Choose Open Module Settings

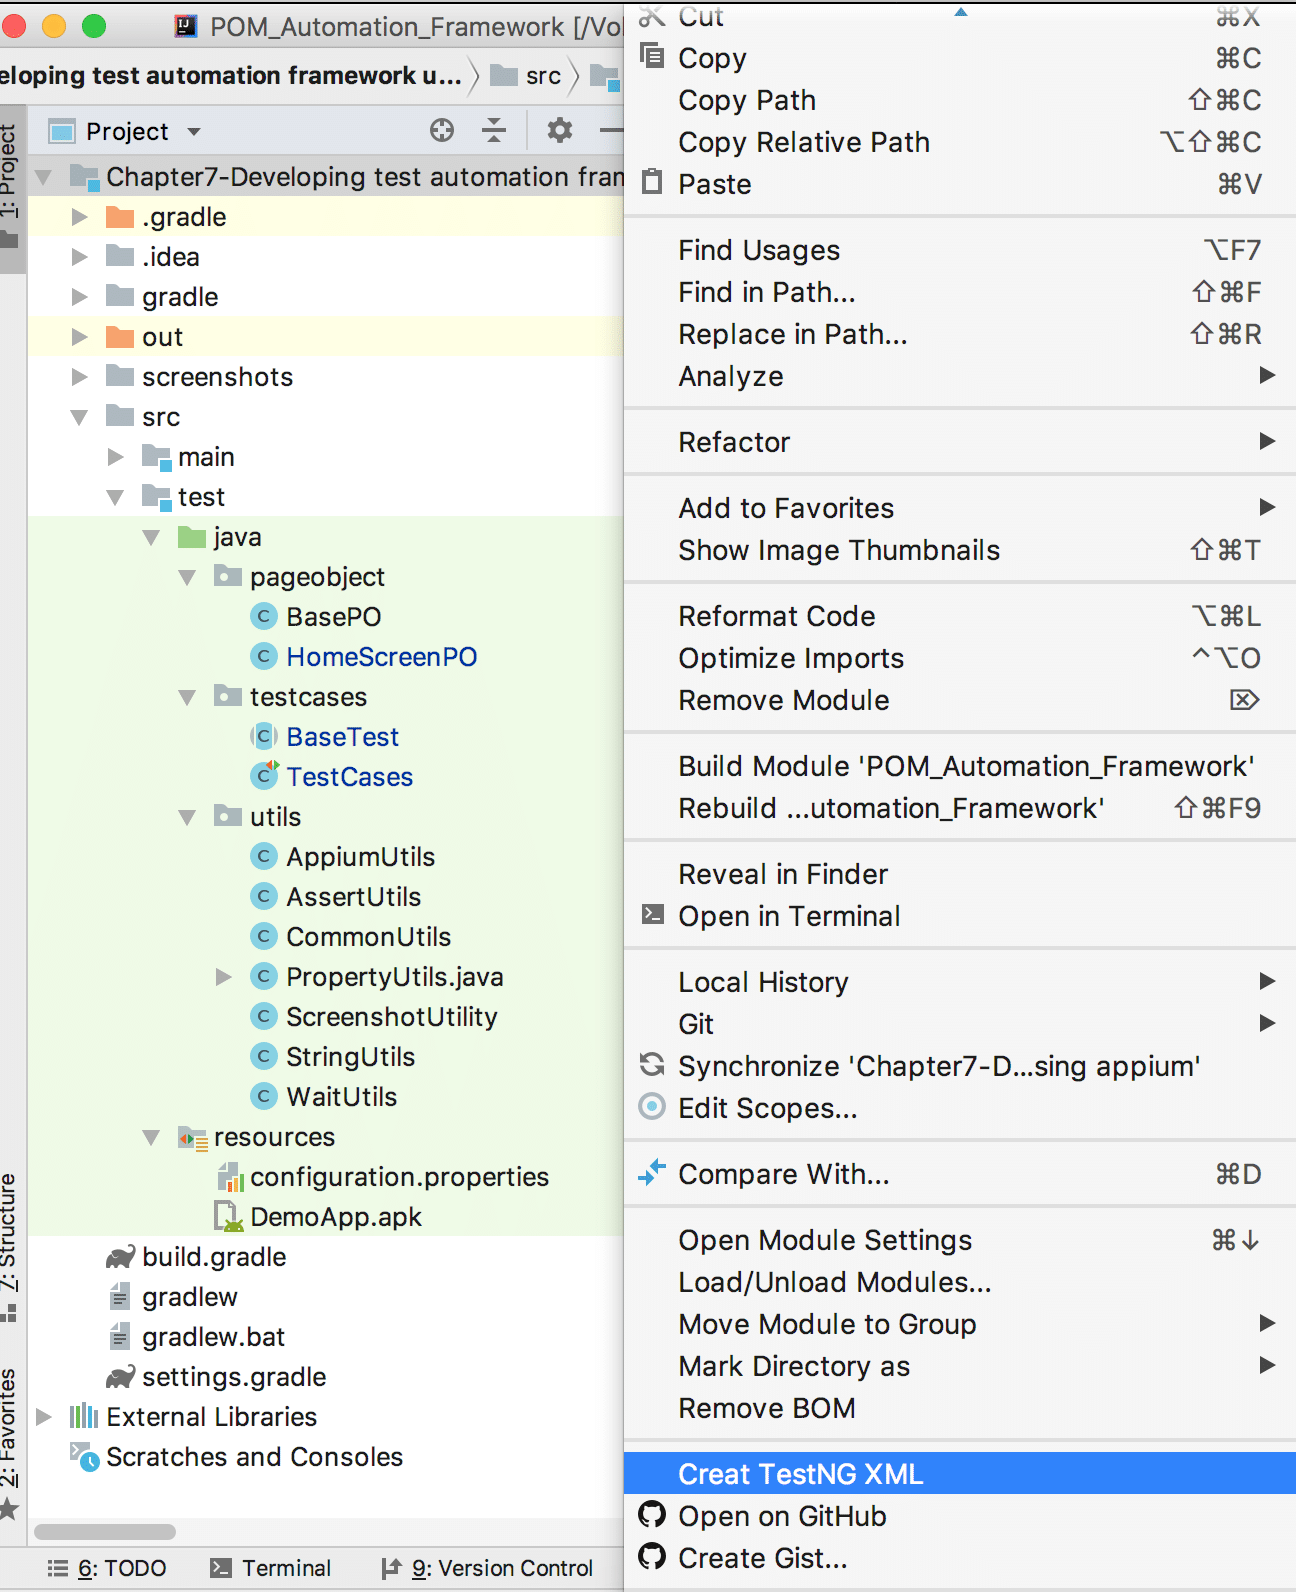pos(960,1240)
